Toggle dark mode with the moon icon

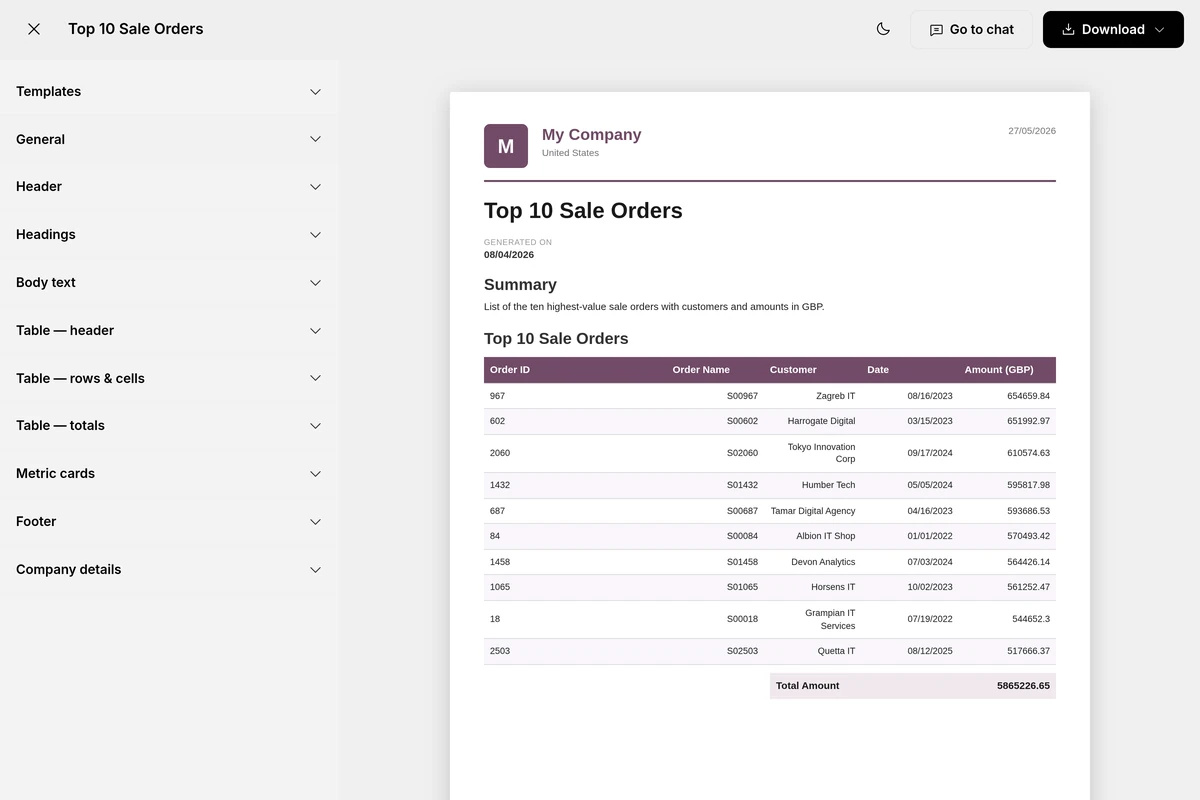(x=883, y=29)
